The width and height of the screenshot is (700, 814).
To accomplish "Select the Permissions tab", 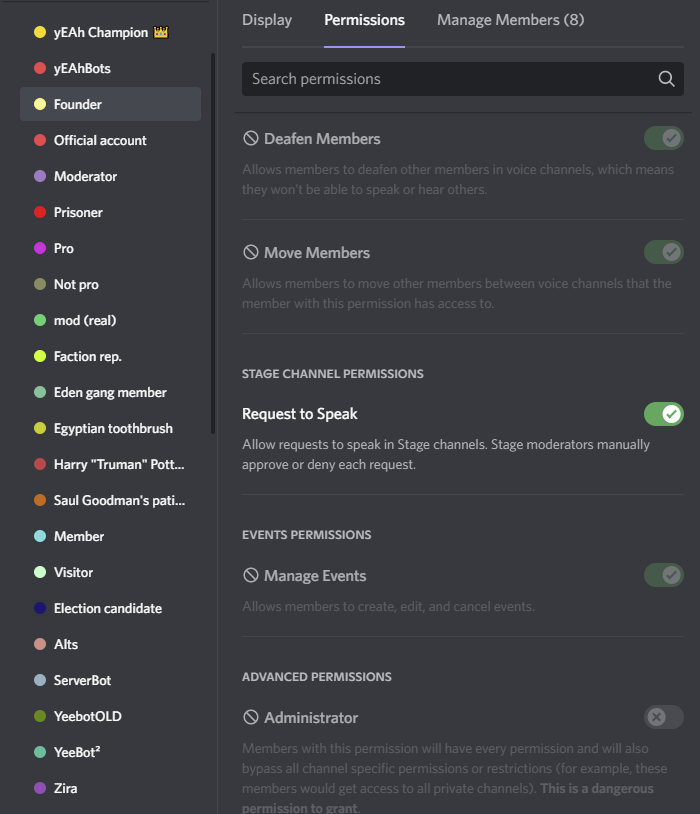I will click(364, 20).
